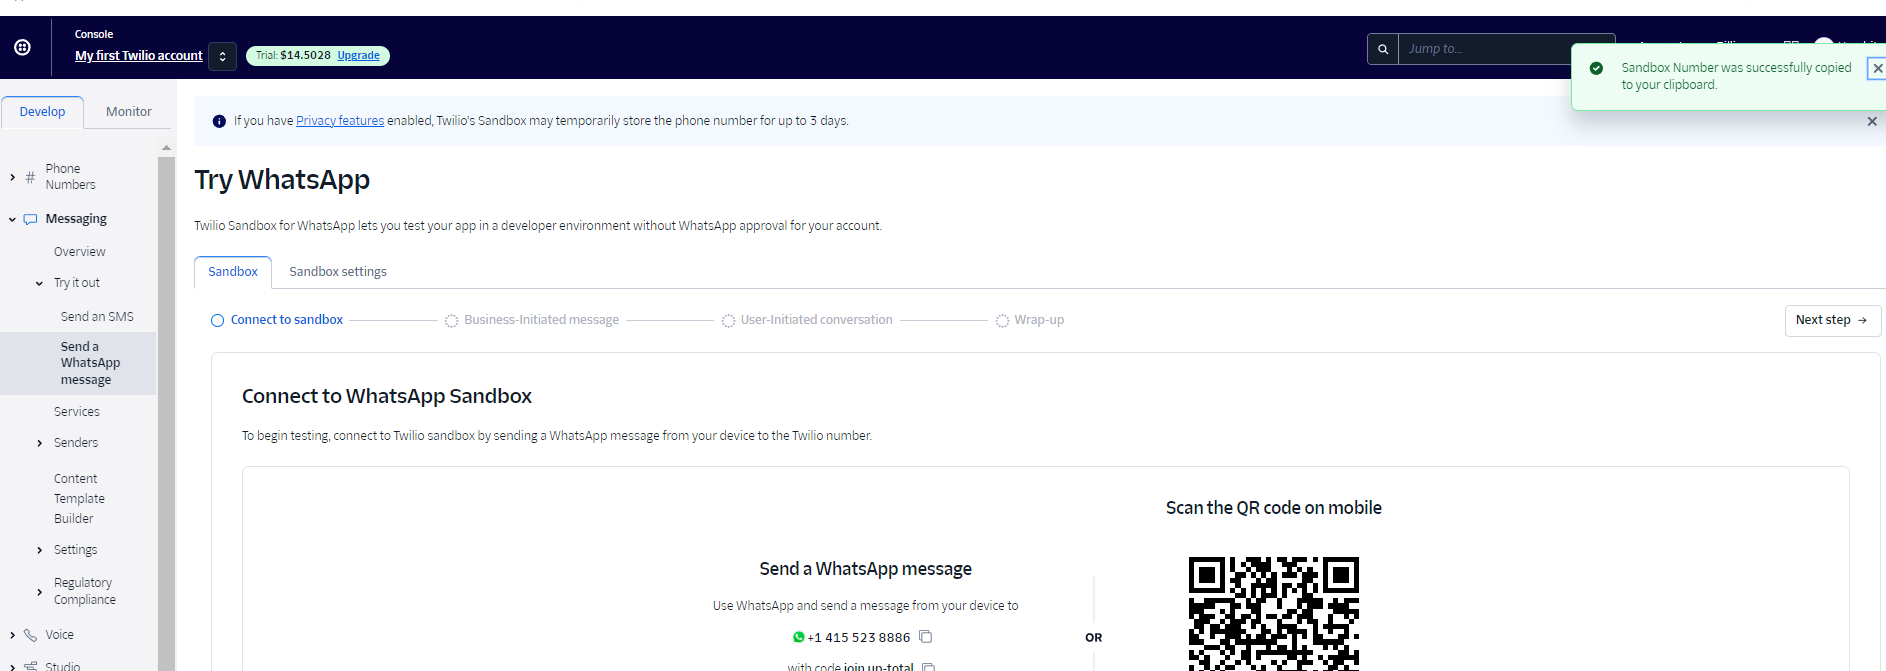The width and height of the screenshot is (1886, 671).
Task: Expand the Phone Numbers section chevron
Action: (x=12, y=177)
